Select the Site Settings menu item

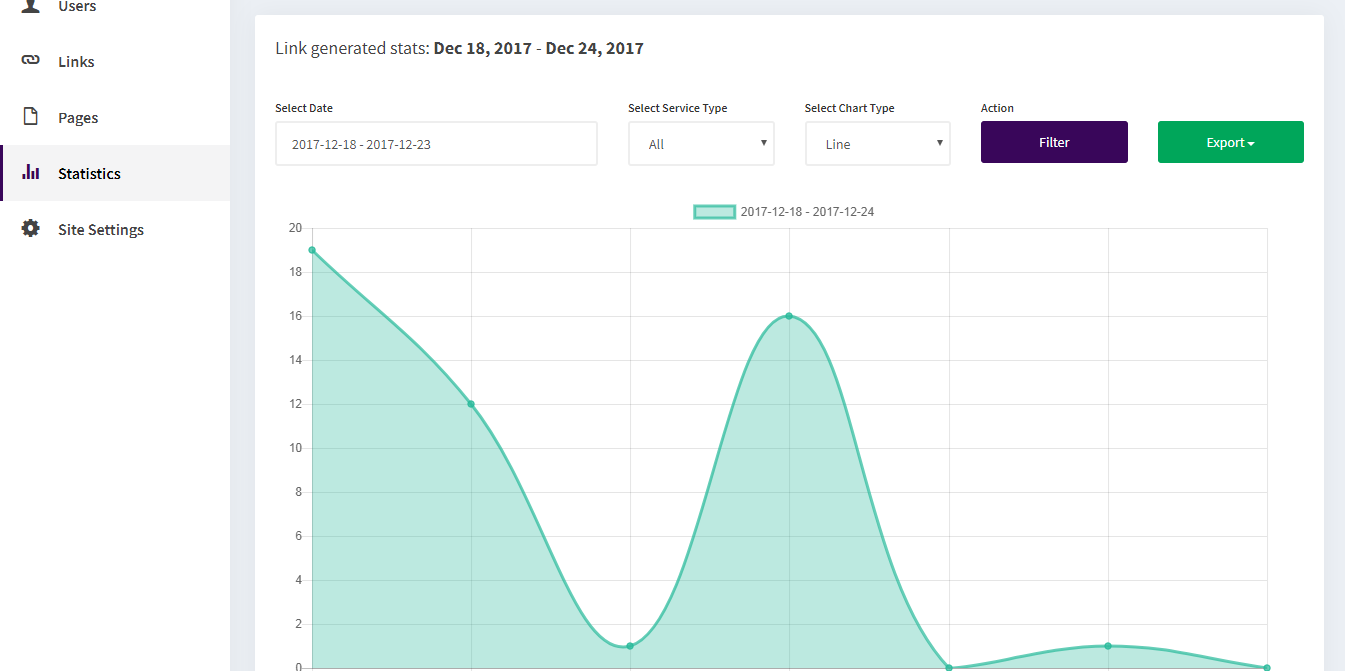(115, 229)
